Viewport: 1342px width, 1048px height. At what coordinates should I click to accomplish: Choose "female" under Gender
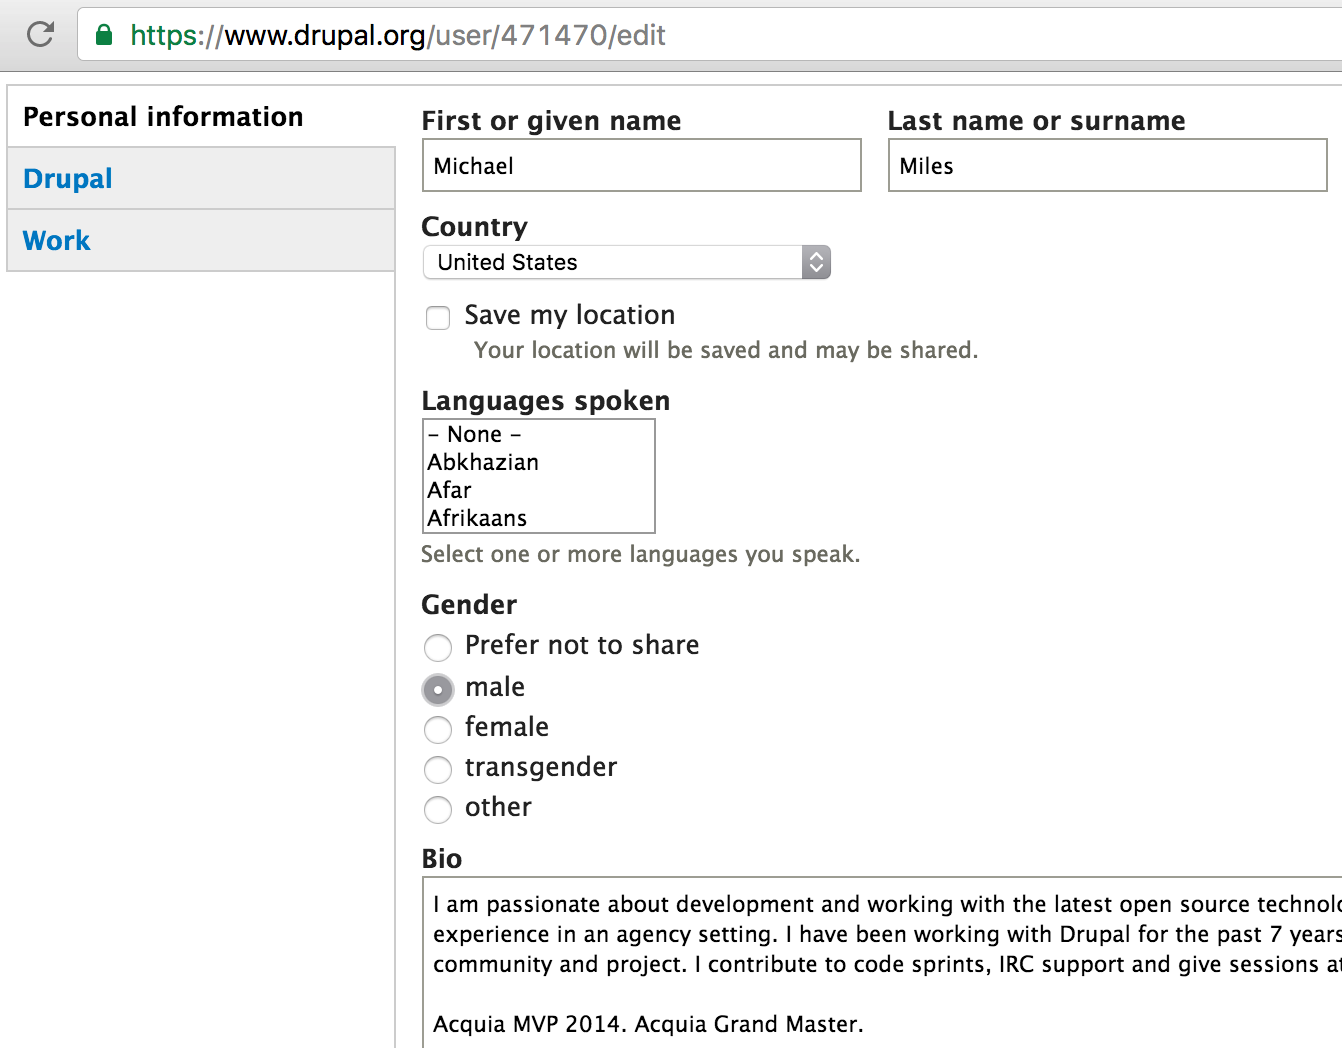click(438, 729)
